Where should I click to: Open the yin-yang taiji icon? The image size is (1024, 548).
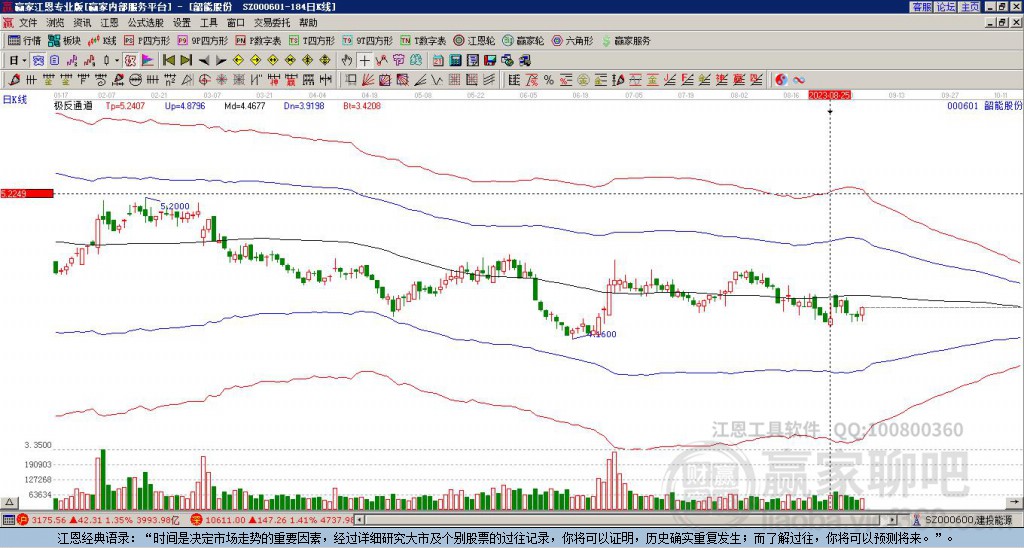coord(781,80)
